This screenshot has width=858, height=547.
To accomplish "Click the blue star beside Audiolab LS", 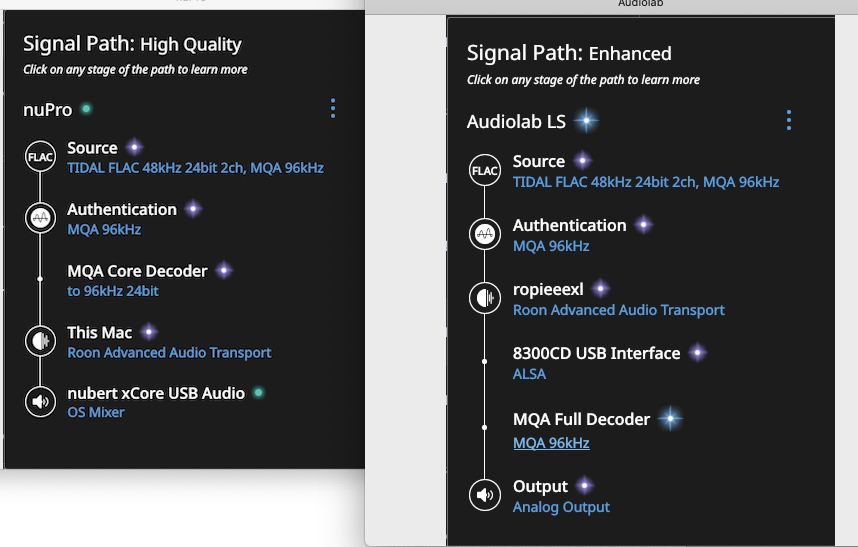I will pos(586,122).
